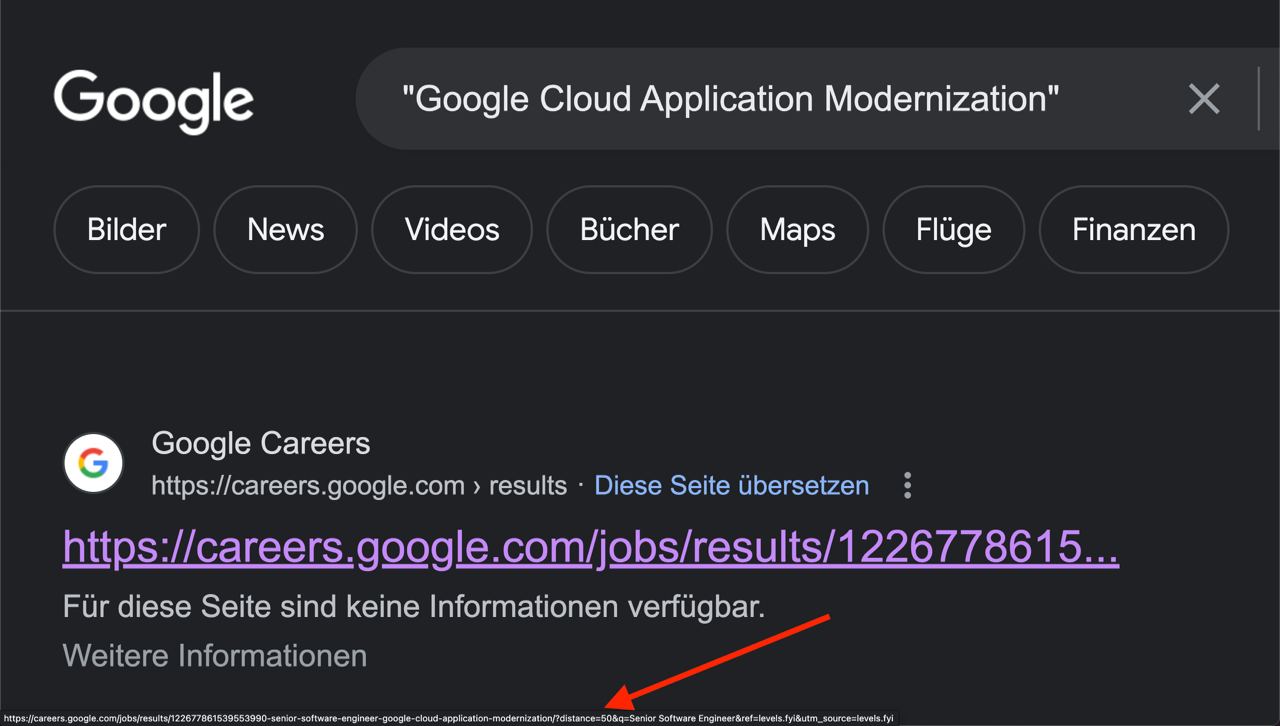Click "Diese Seite übersetzen" link
The height and width of the screenshot is (726, 1280).
coord(732,486)
